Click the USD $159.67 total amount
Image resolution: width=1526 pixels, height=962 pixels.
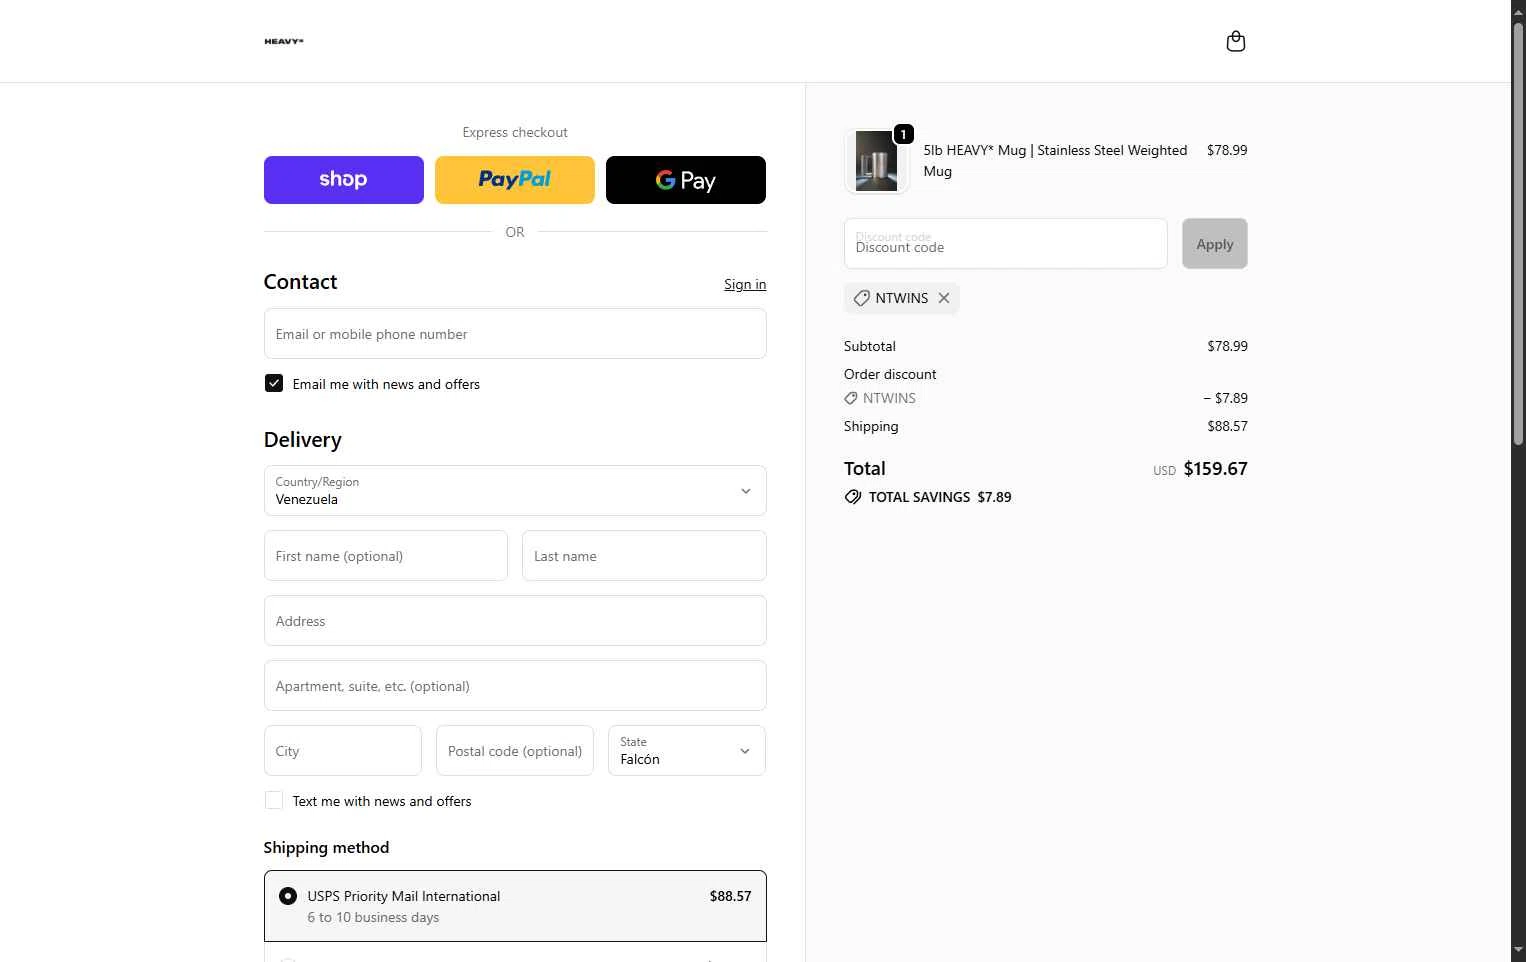pos(1200,469)
